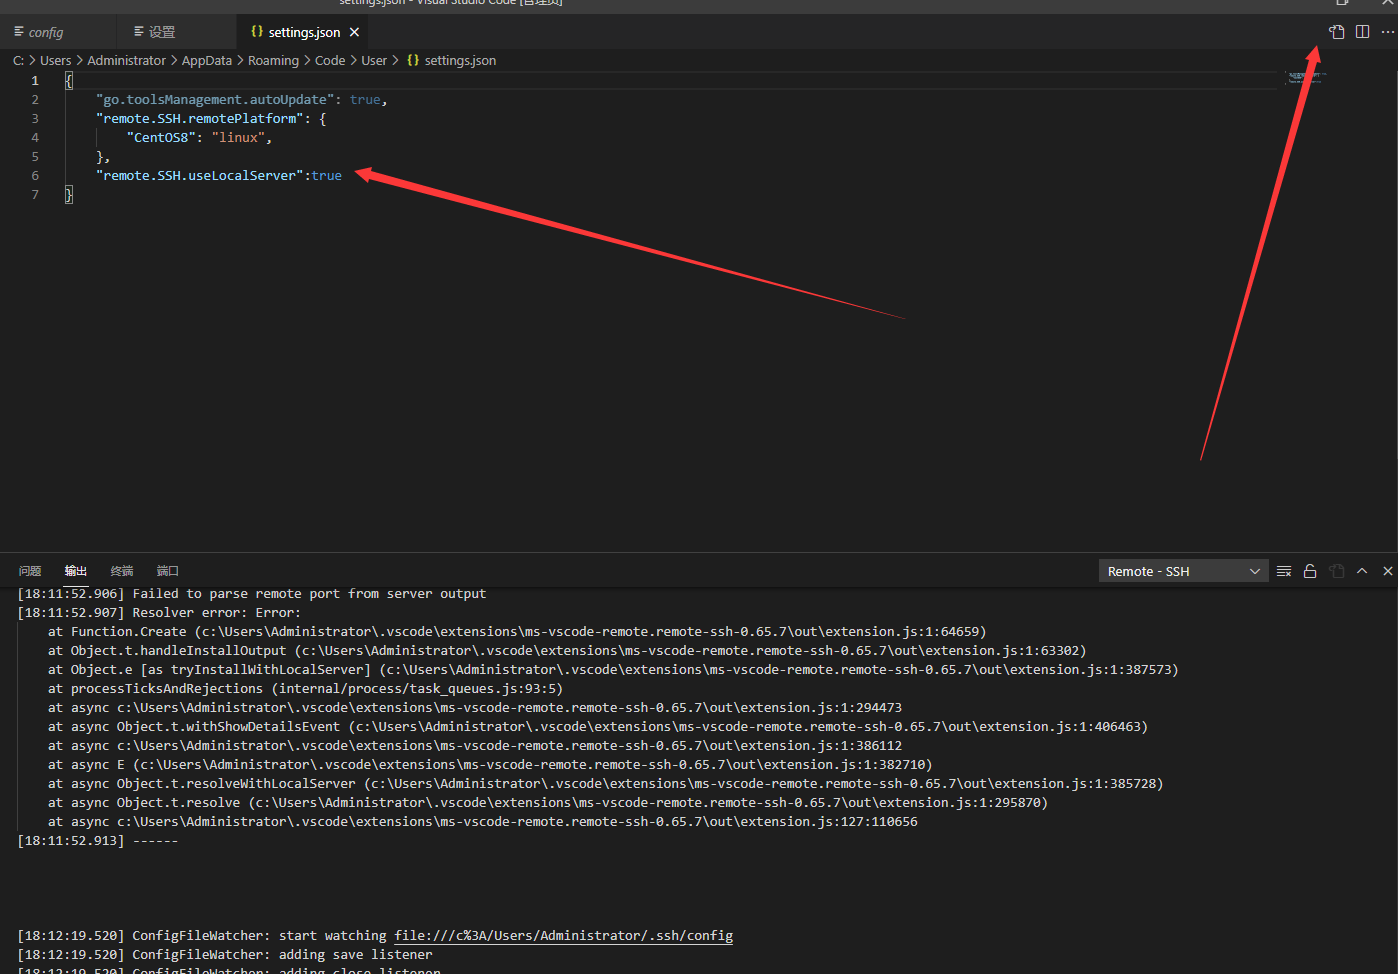The width and height of the screenshot is (1398, 974).
Task: Click the Roaming breadcrumb segment
Action: click(273, 61)
